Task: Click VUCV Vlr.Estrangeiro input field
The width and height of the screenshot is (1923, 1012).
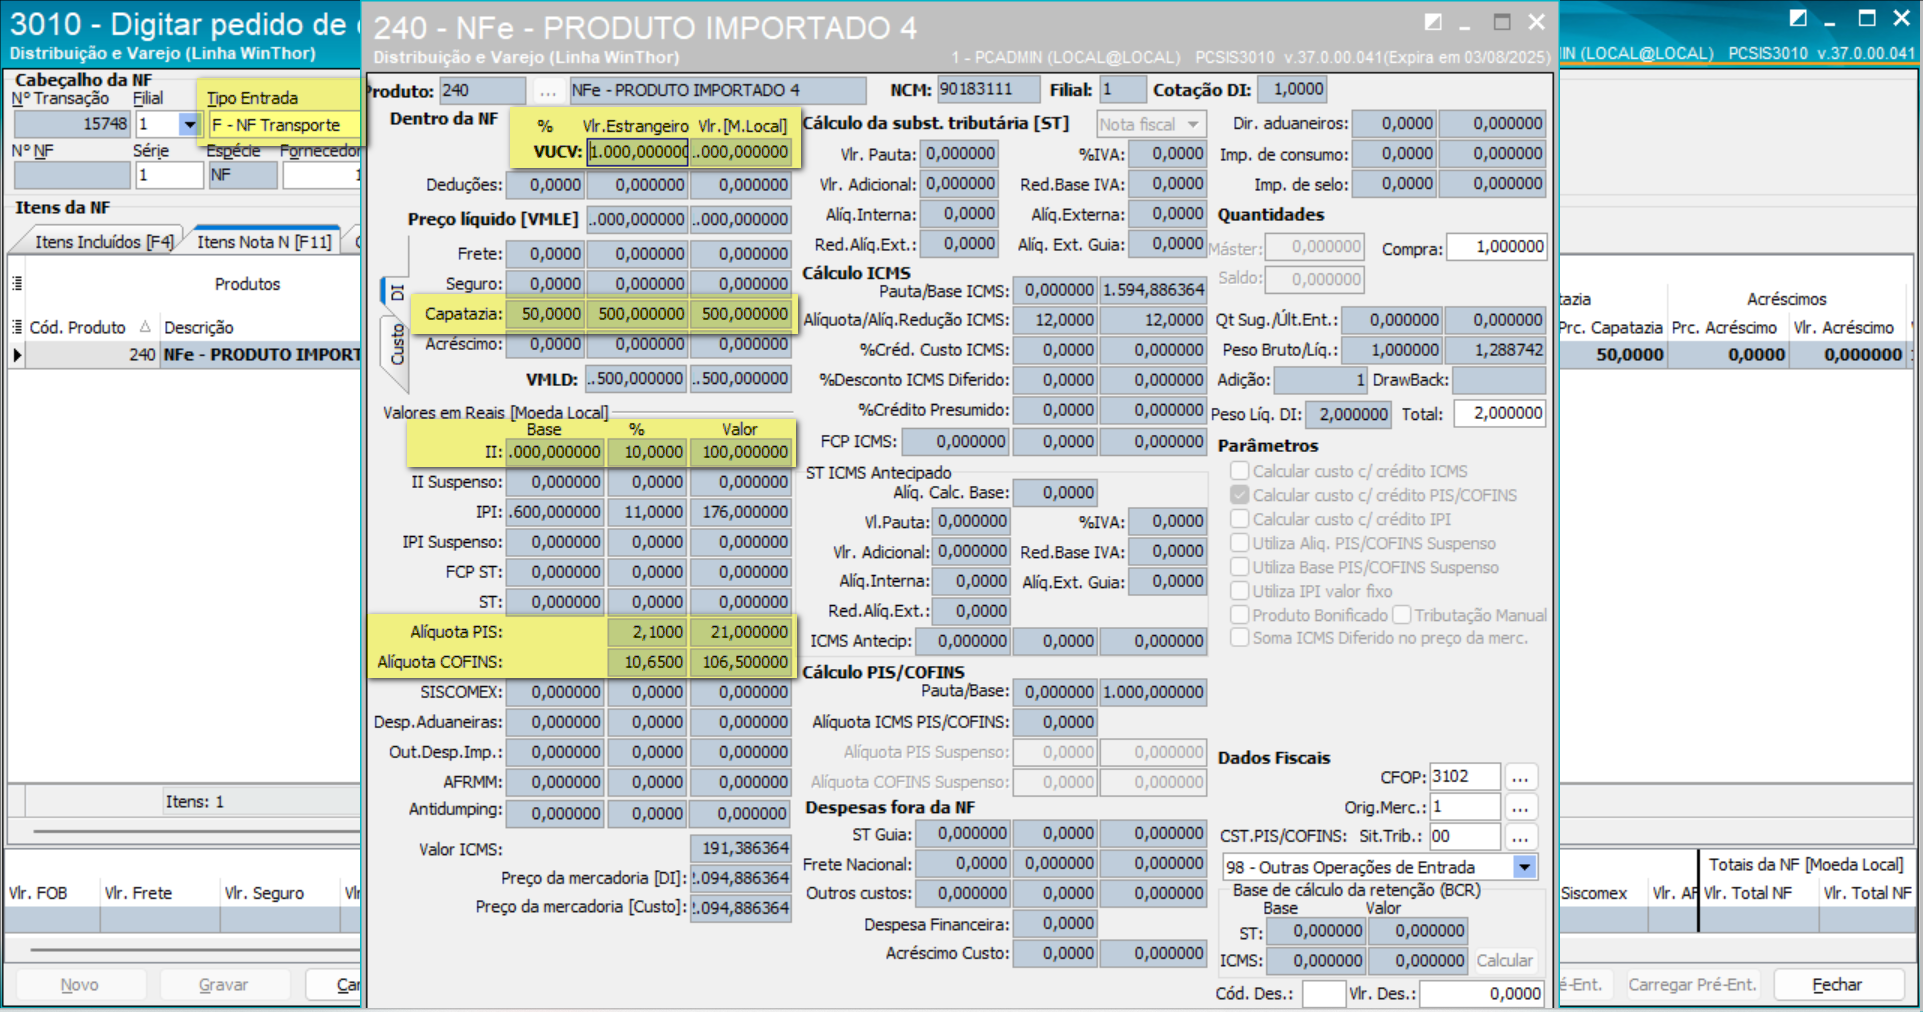Action: click(x=638, y=152)
